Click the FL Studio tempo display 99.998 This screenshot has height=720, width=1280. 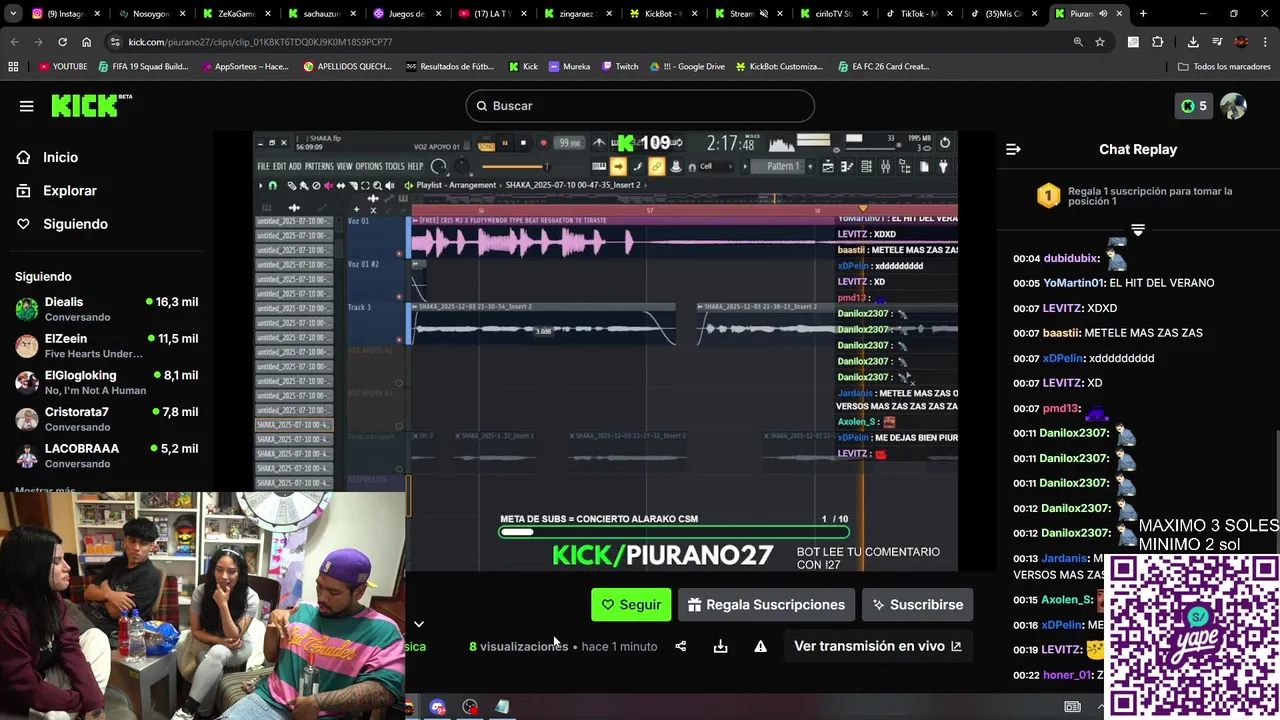pos(570,143)
